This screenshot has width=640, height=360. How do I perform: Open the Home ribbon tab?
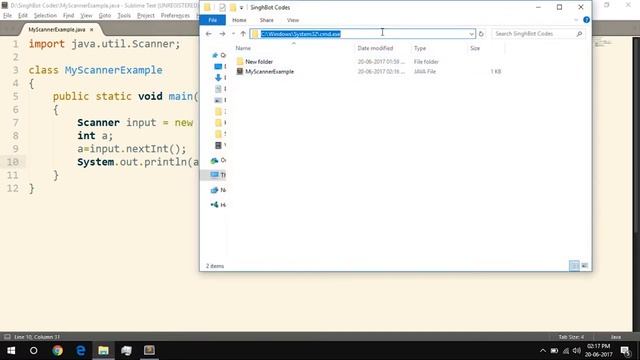coord(239,20)
